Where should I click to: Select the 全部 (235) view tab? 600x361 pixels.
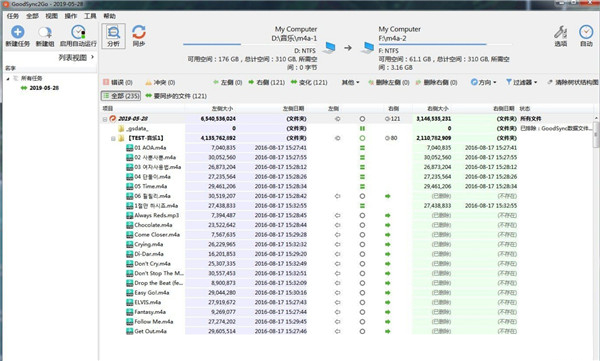(x=121, y=96)
